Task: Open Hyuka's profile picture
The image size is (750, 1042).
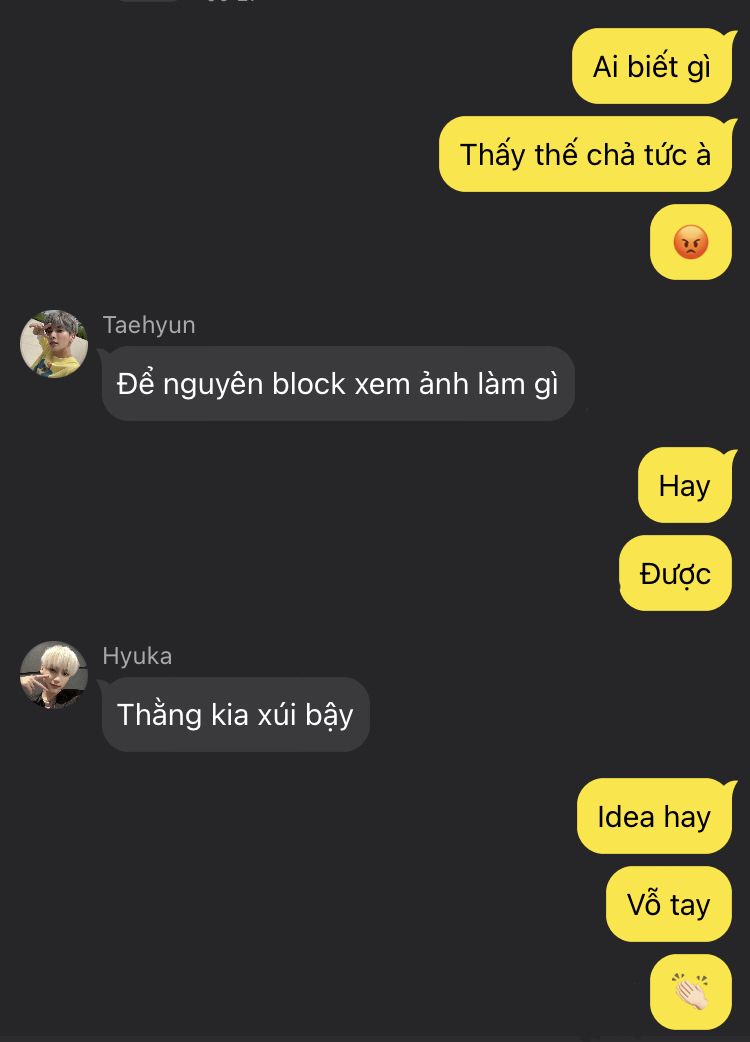Action: (54, 675)
